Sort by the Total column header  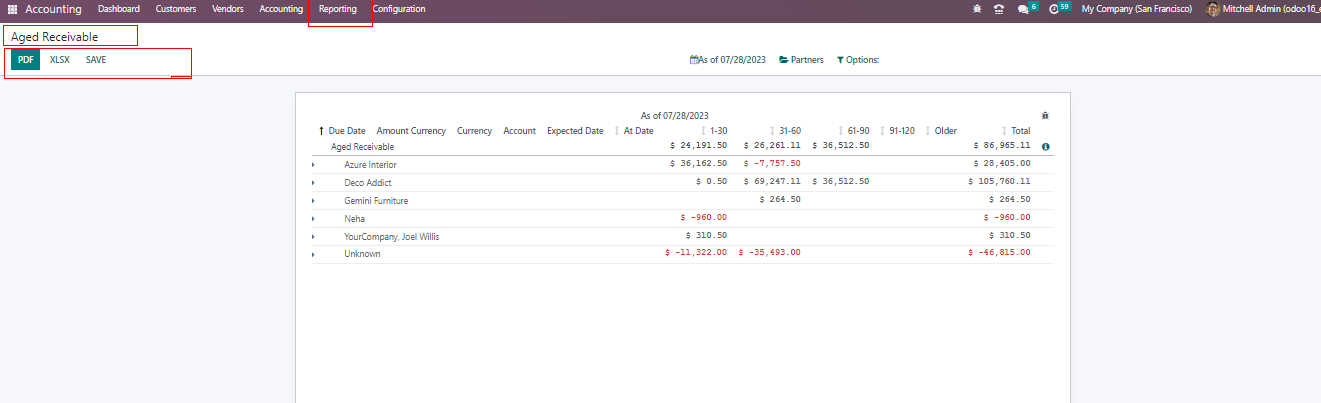click(1019, 131)
